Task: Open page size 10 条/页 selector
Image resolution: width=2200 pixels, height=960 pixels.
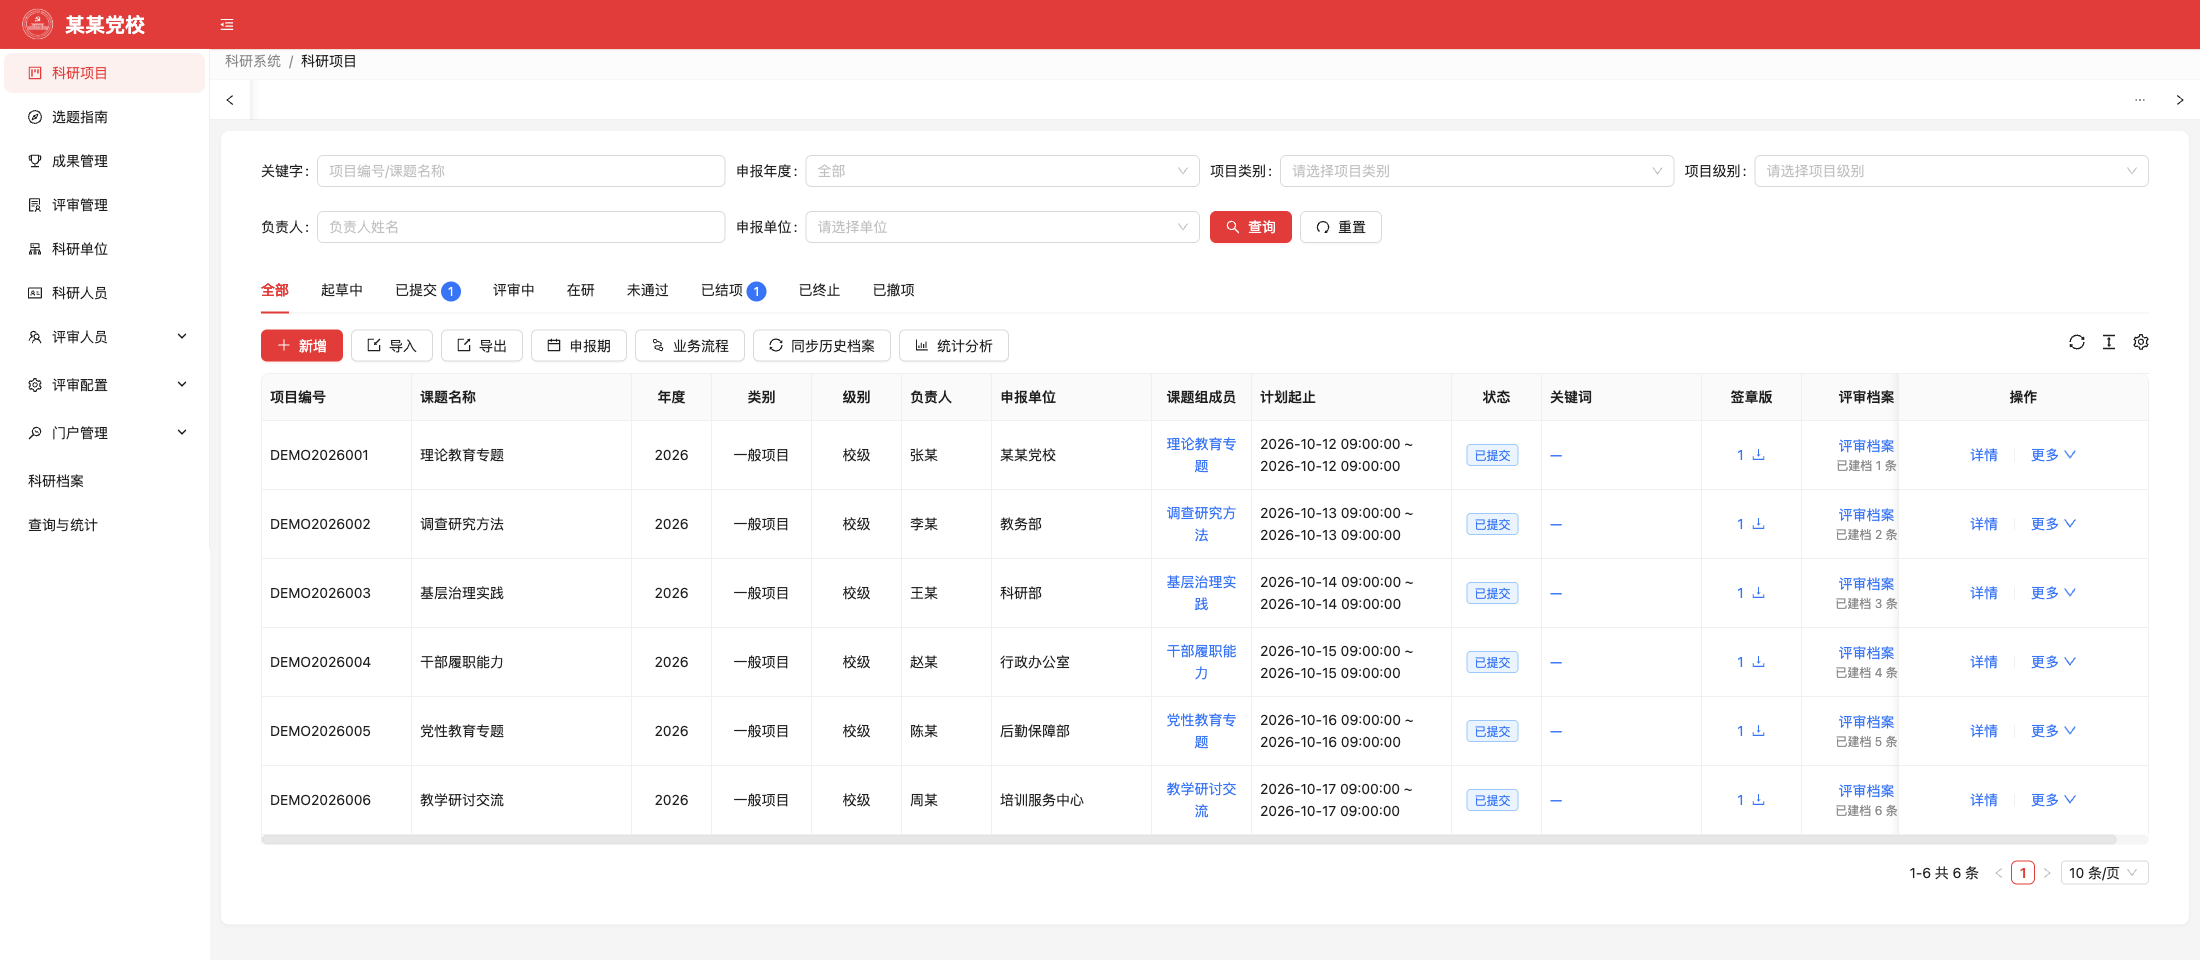Action: [2104, 873]
